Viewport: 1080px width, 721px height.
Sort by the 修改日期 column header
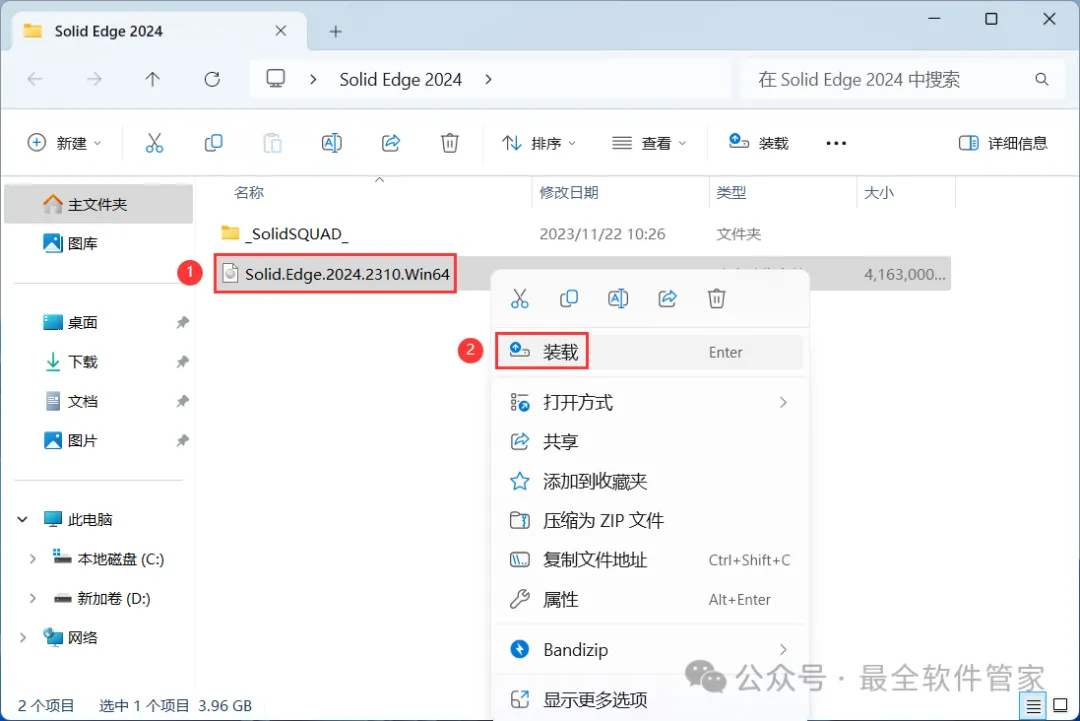[569, 193]
